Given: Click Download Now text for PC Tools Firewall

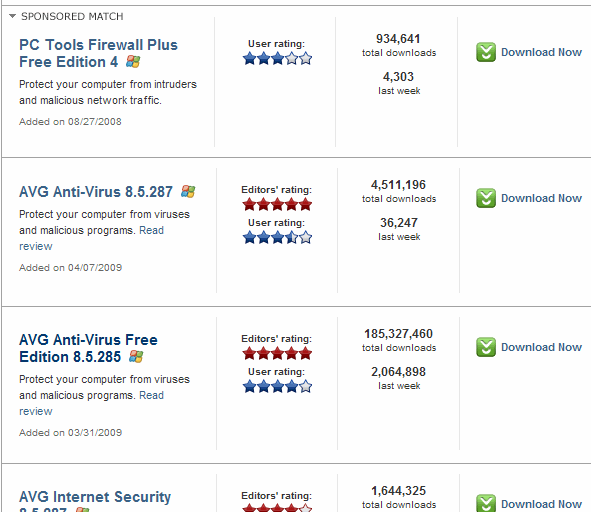Looking at the screenshot, I should tap(541, 52).
